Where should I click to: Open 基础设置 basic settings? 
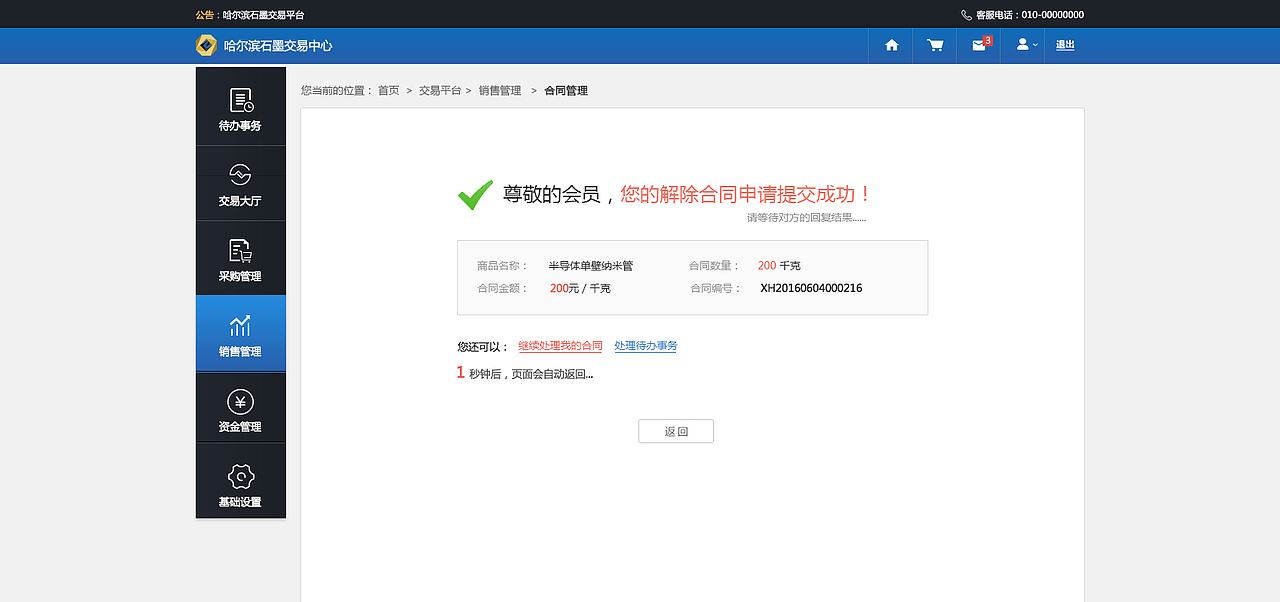click(240, 481)
